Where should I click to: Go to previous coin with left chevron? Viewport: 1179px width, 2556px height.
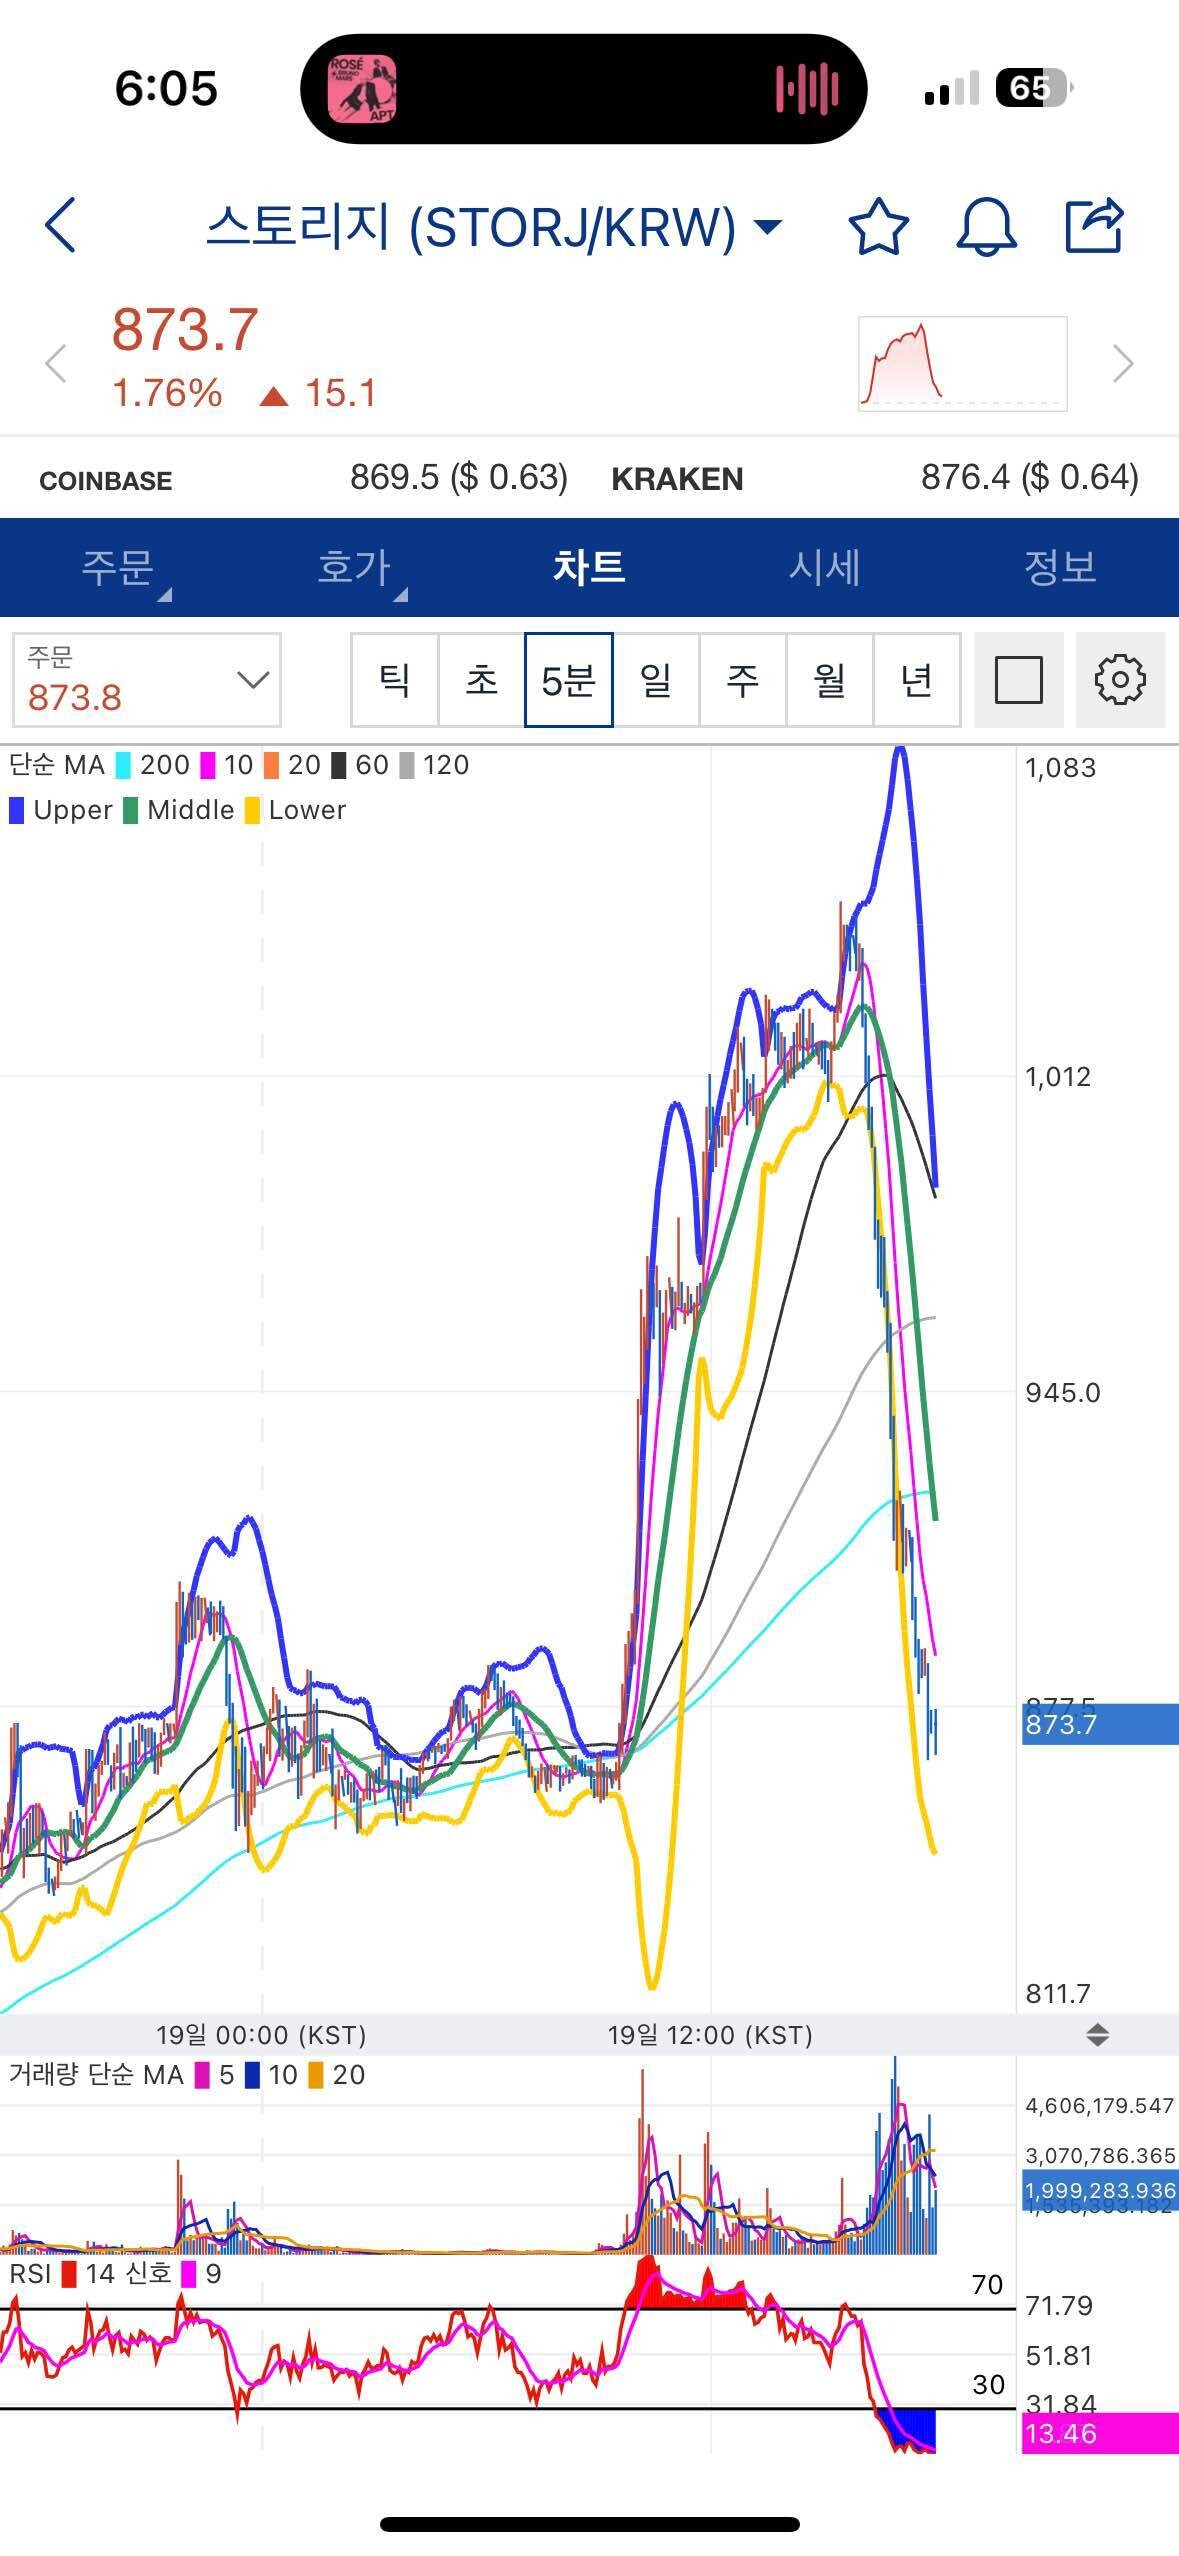[56, 364]
